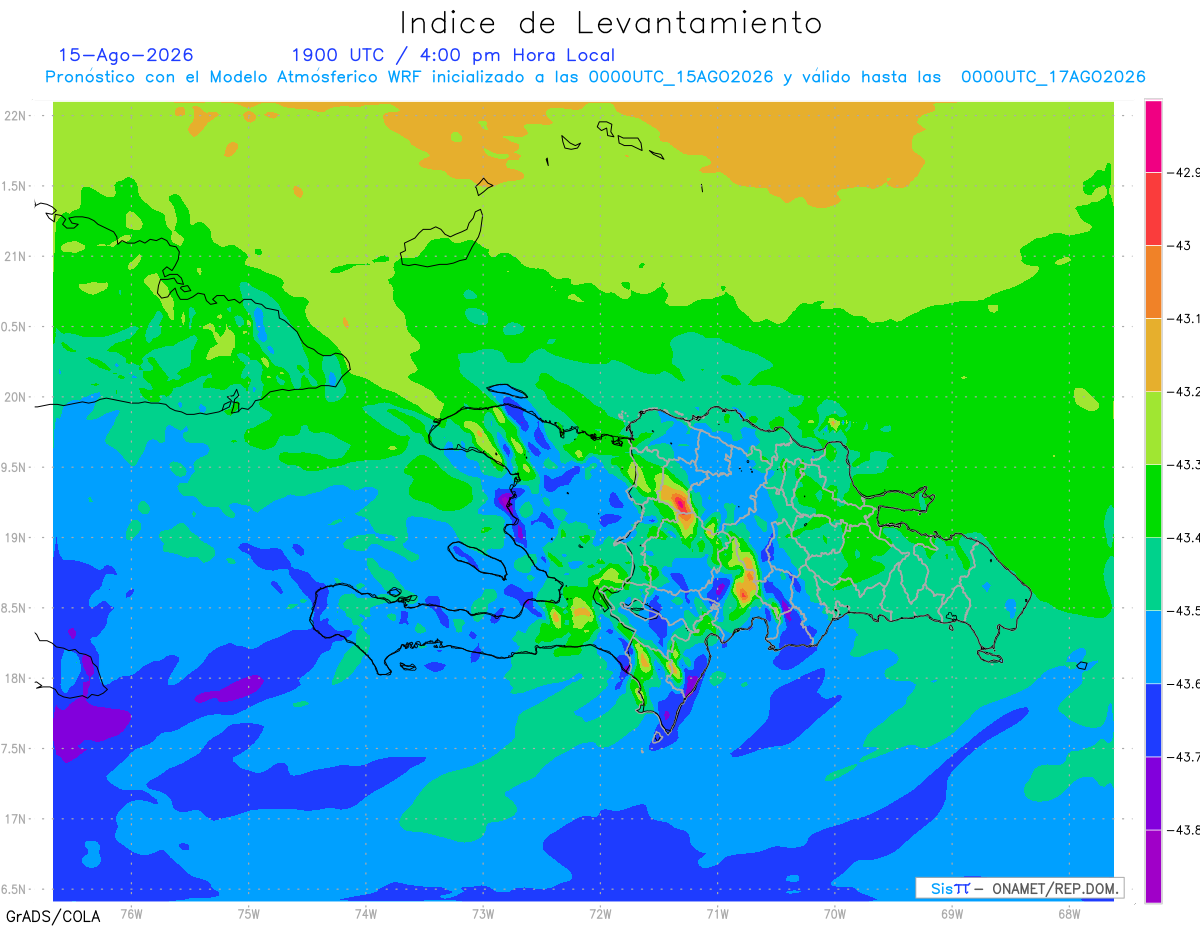The height and width of the screenshot is (927, 1200).
Task: Click the '-43' legend value
Action: coord(1181,245)
